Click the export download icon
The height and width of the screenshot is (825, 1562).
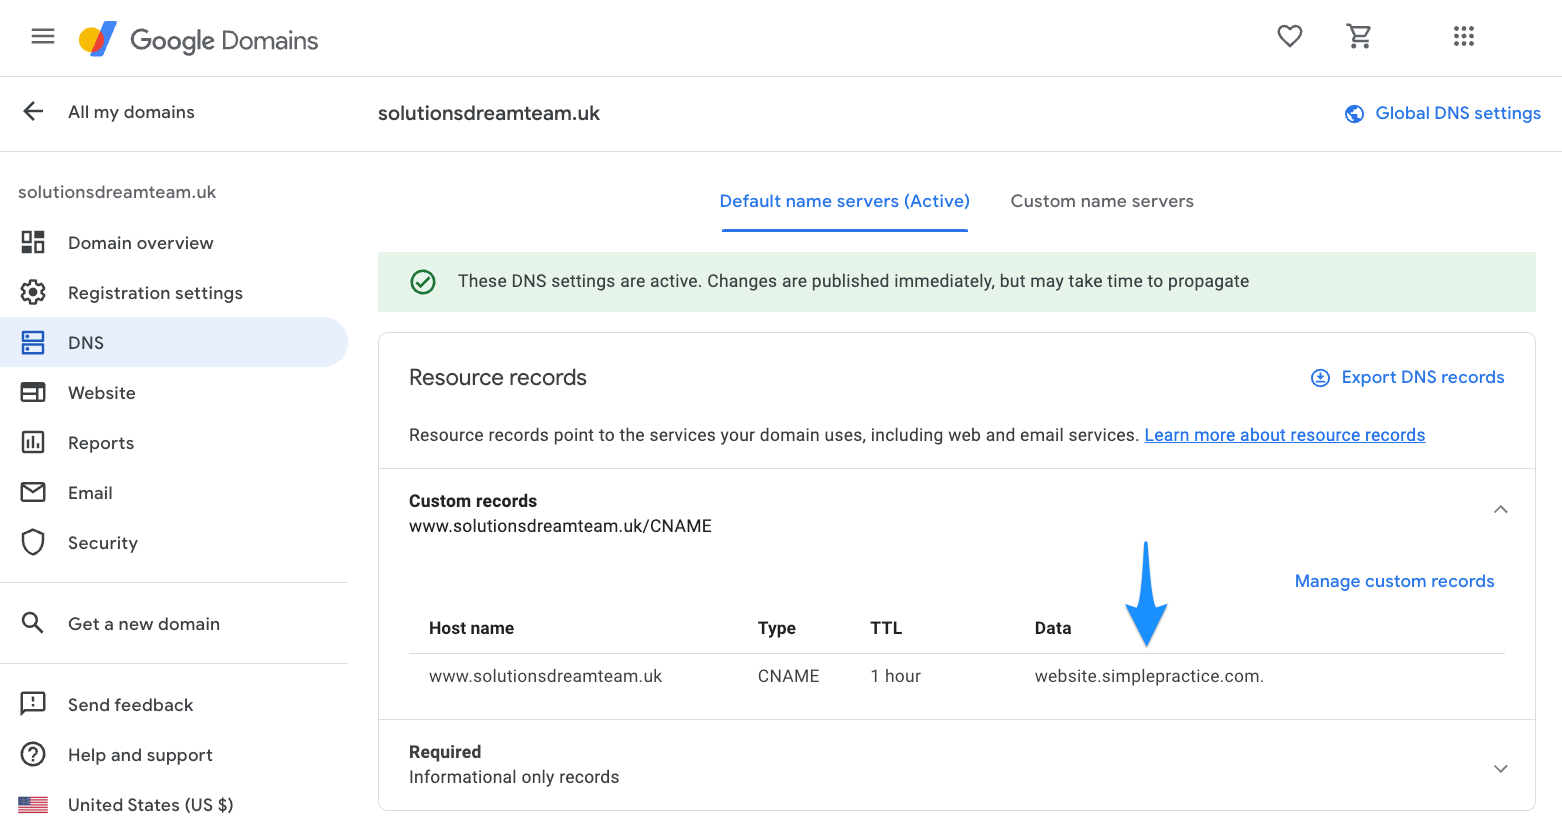pyautogui.click(x=1320, y=378)
